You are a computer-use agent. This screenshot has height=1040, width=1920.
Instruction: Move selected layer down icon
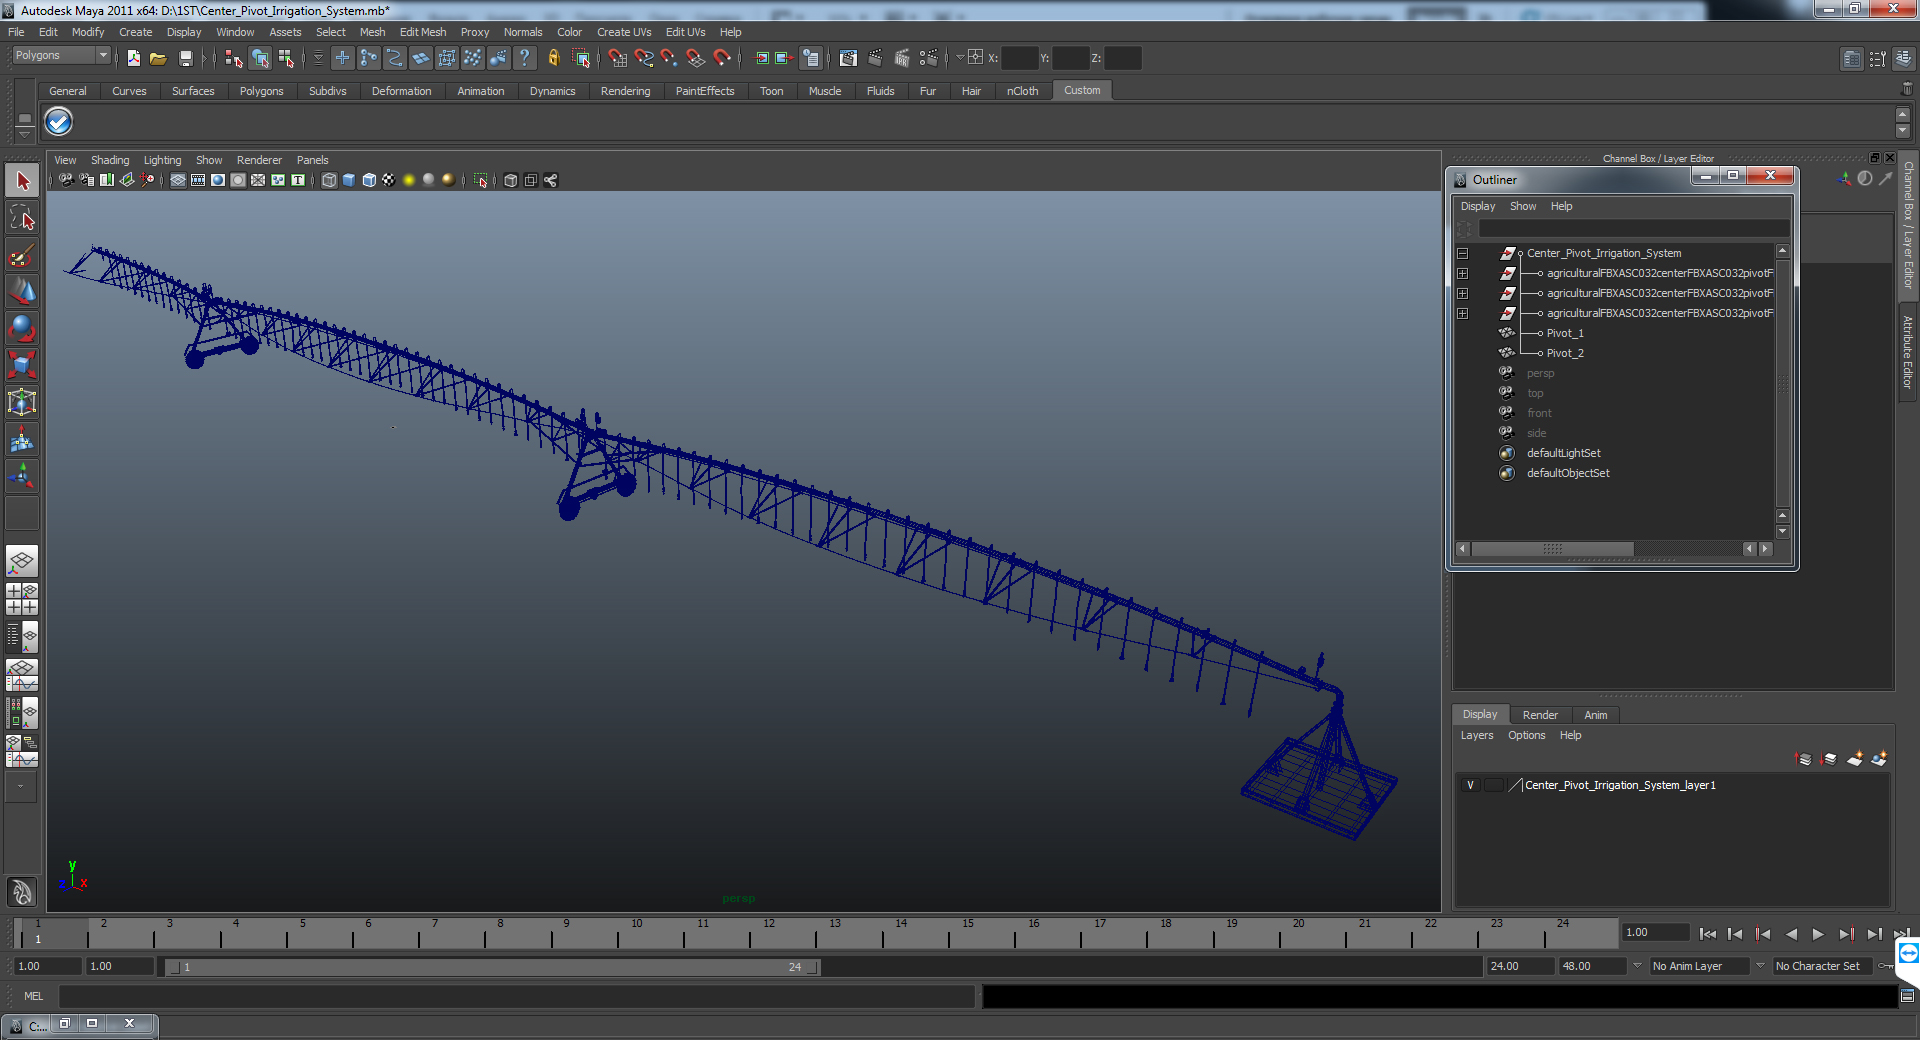pos(1829,759)
